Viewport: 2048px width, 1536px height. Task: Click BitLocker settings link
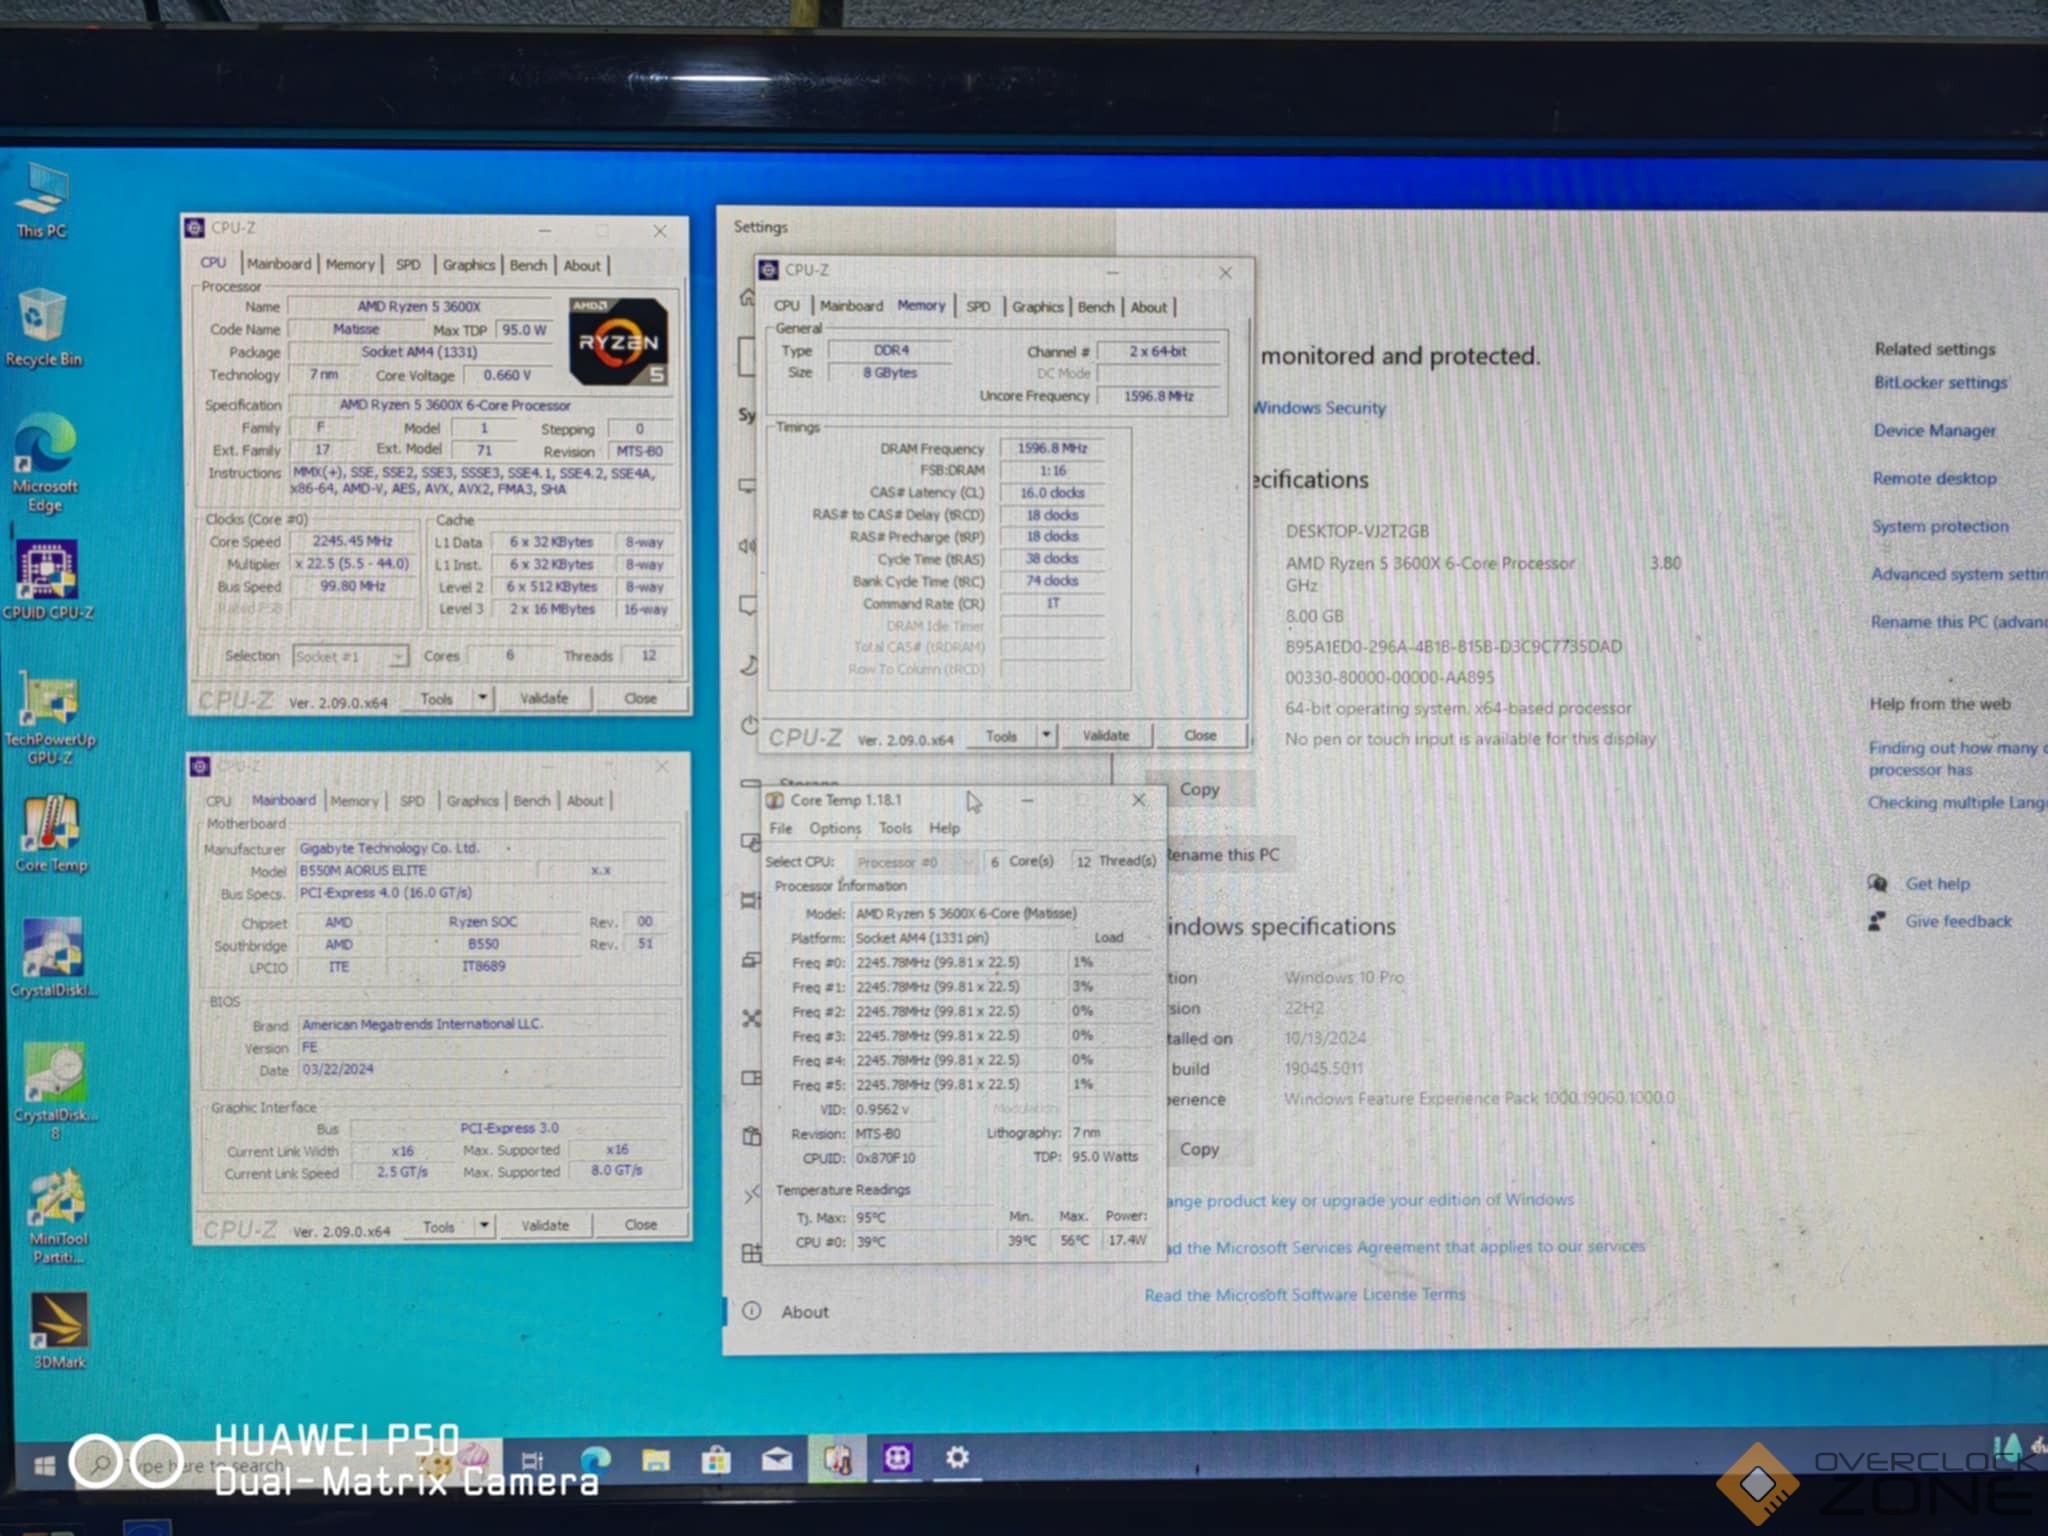[1939, 383]
